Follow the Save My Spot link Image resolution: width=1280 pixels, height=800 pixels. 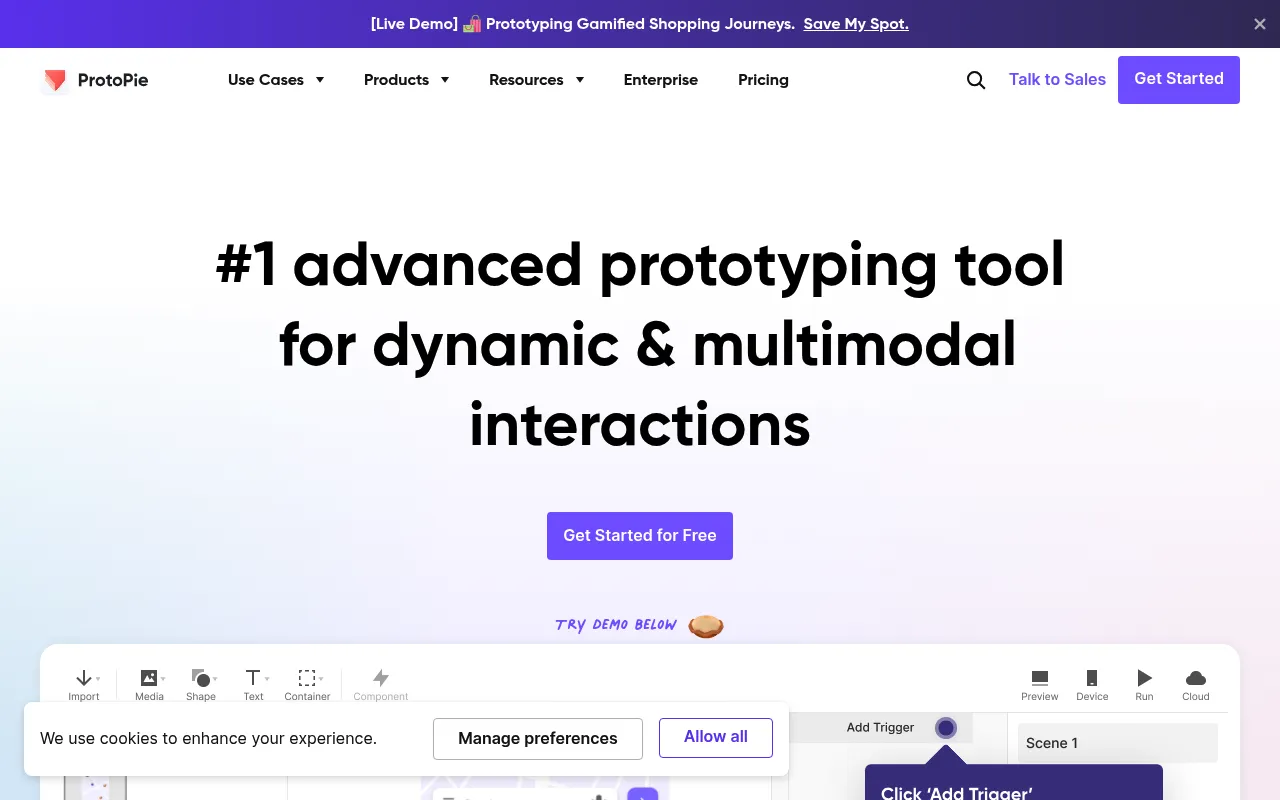[856, 24]
